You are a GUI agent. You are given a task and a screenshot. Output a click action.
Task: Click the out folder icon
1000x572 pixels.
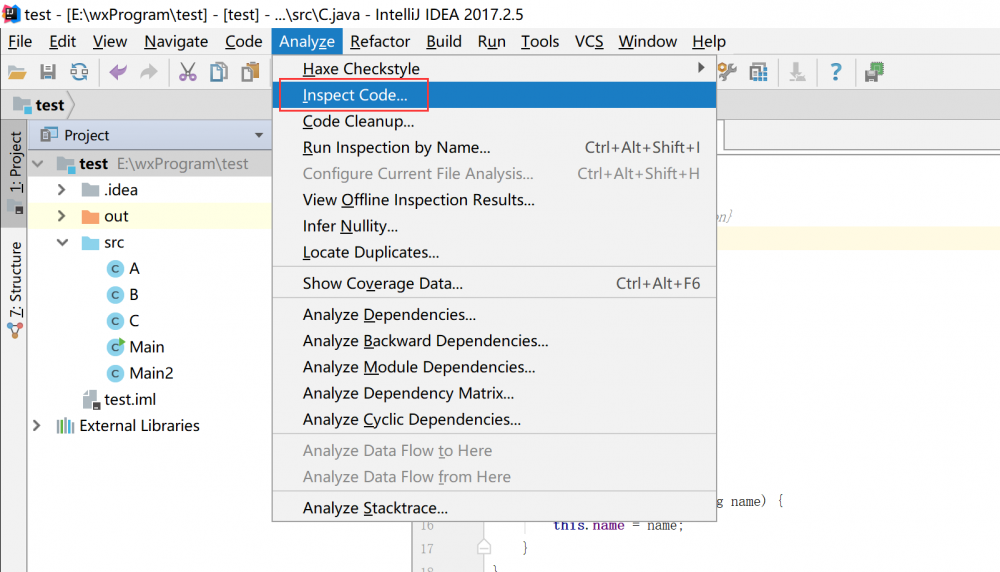(x=91, y=216)
